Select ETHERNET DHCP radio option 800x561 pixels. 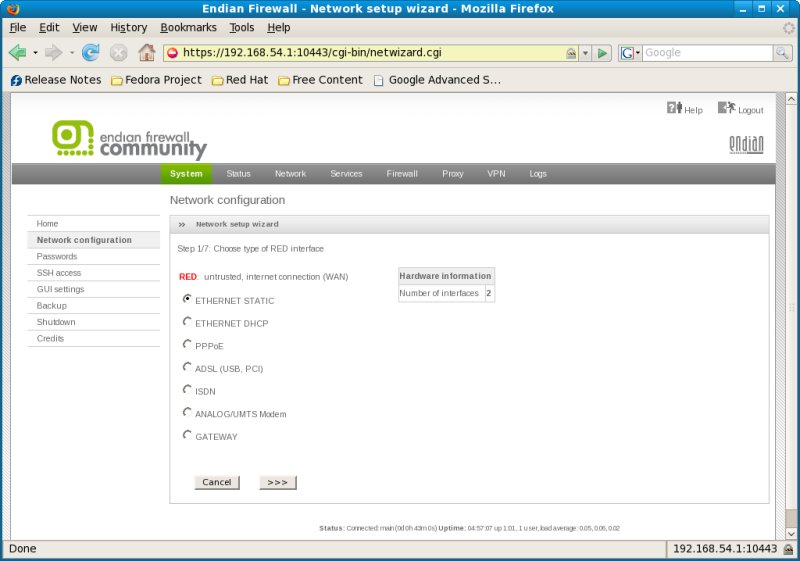coord(187,321)
